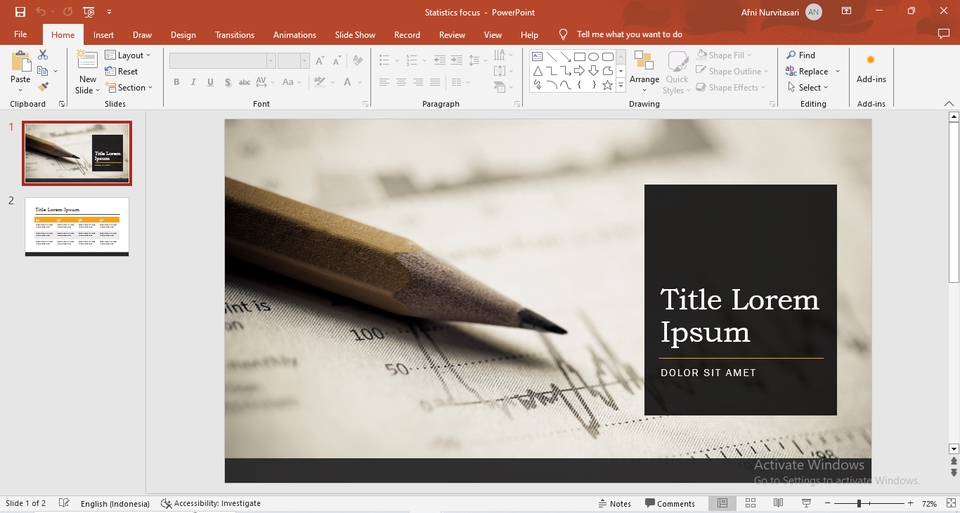Toggle Italic formatting
The image size is (960, 513).
point(193,82)
